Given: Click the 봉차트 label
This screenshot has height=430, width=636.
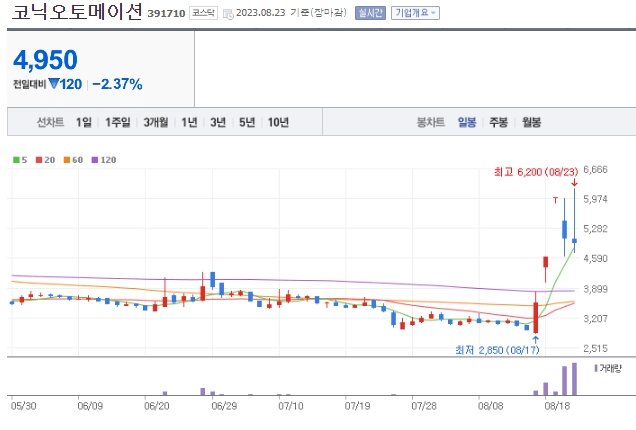Looking at the screenshot, I should point(430,122).
